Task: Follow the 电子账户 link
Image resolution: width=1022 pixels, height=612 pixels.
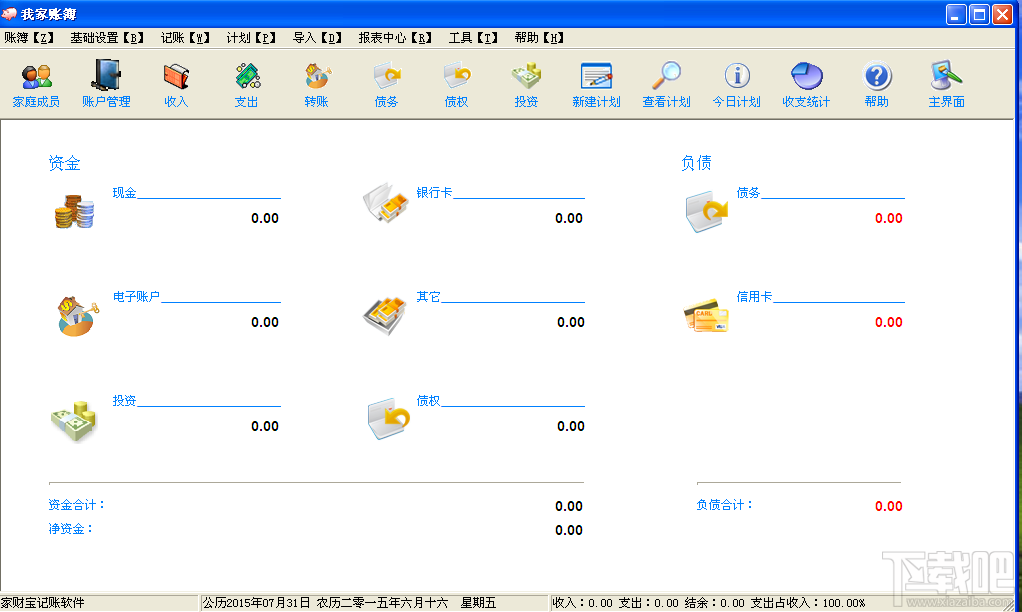Action: point(136,297)
